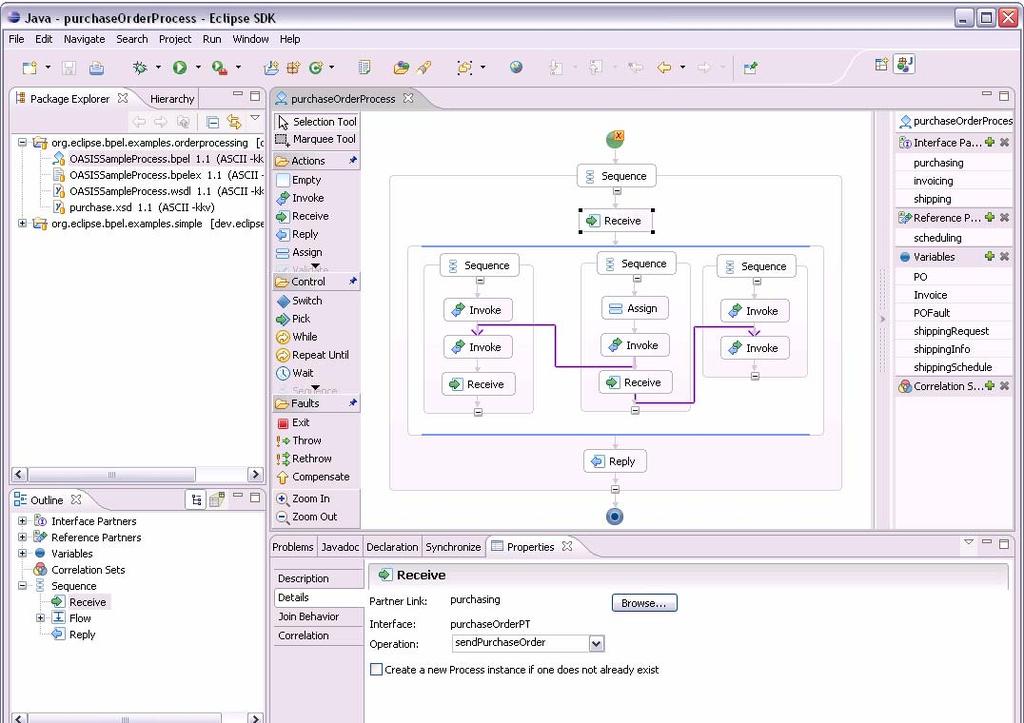Viewport: 1024px width, 723px height.
Task: Open the Run button dropdown arrow
Action: [198, 67]
